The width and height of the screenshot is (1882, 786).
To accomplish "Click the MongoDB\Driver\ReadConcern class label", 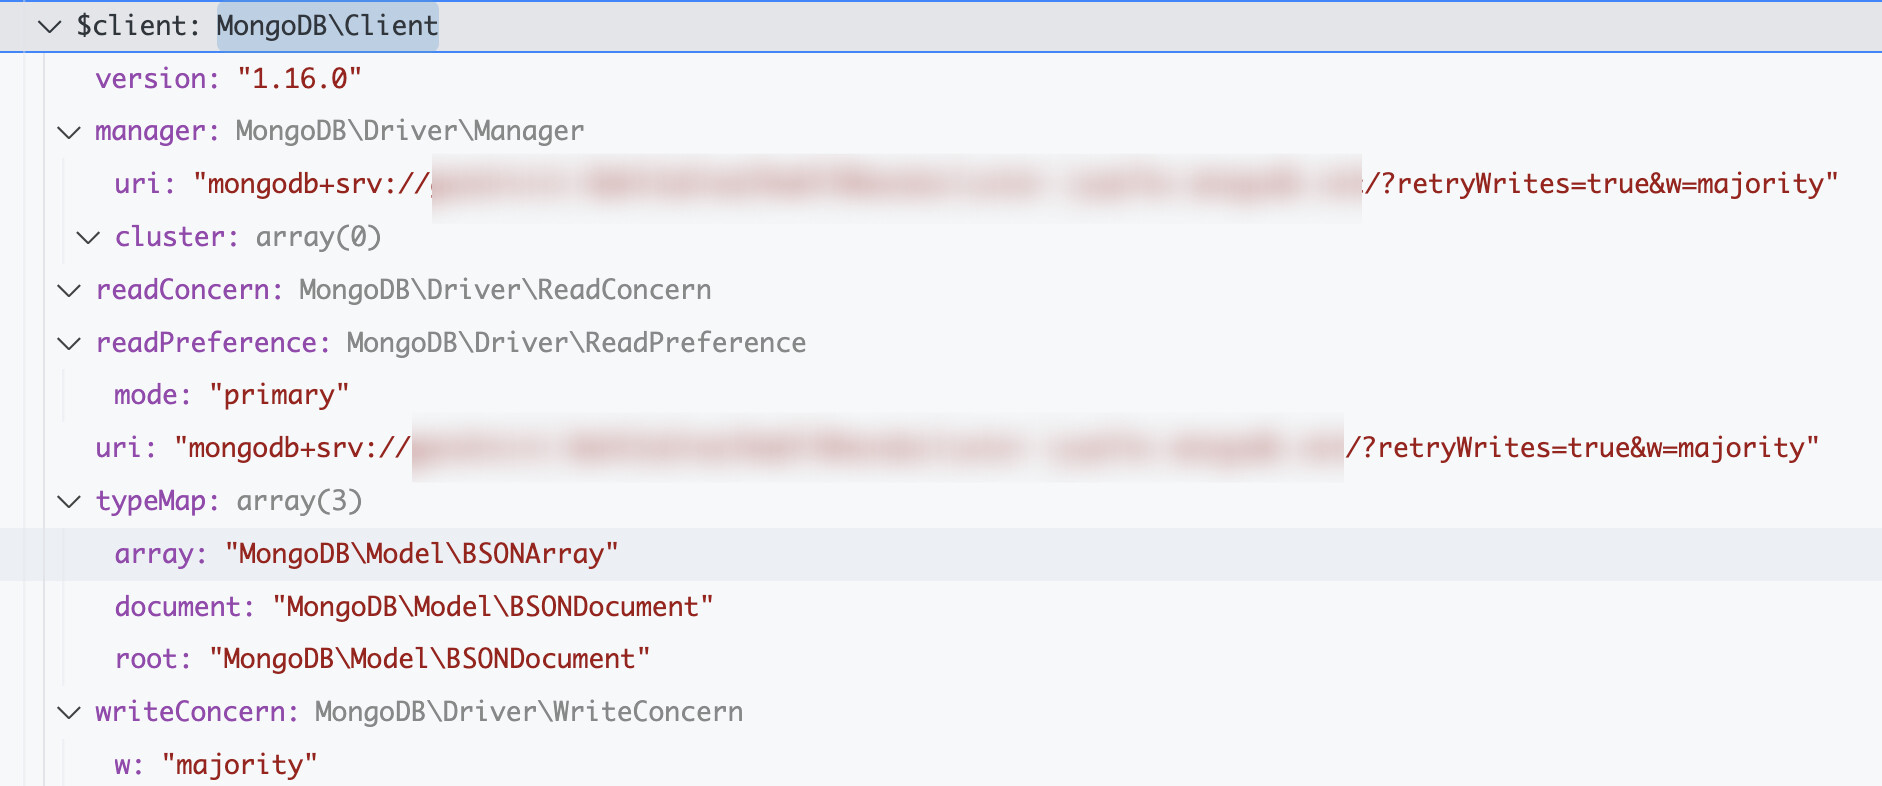I will coord(505,290).
